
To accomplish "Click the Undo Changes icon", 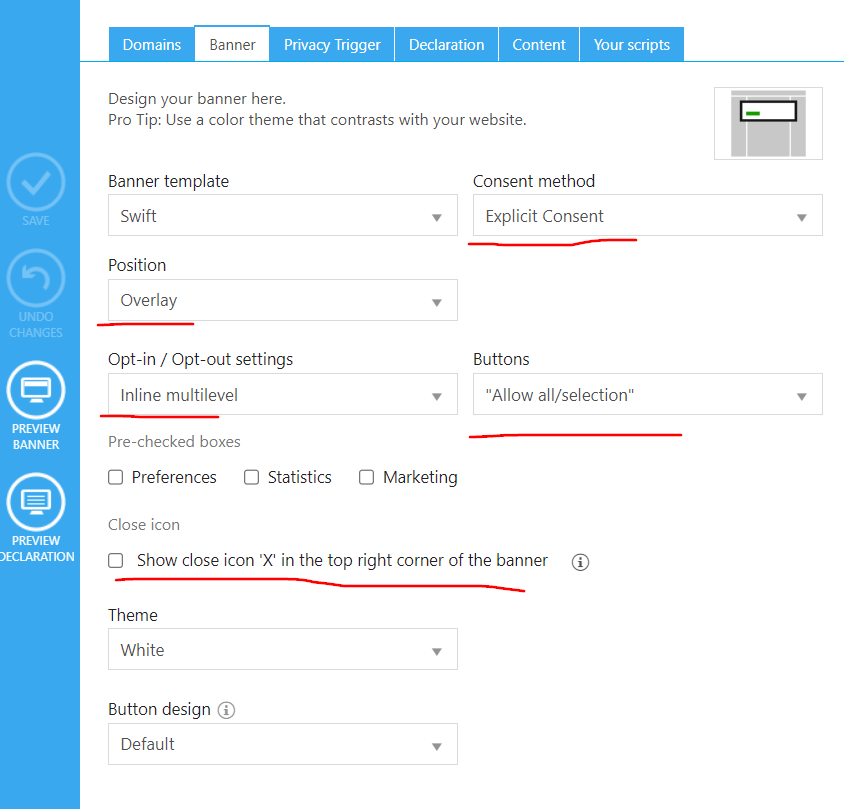I will 36,279.
